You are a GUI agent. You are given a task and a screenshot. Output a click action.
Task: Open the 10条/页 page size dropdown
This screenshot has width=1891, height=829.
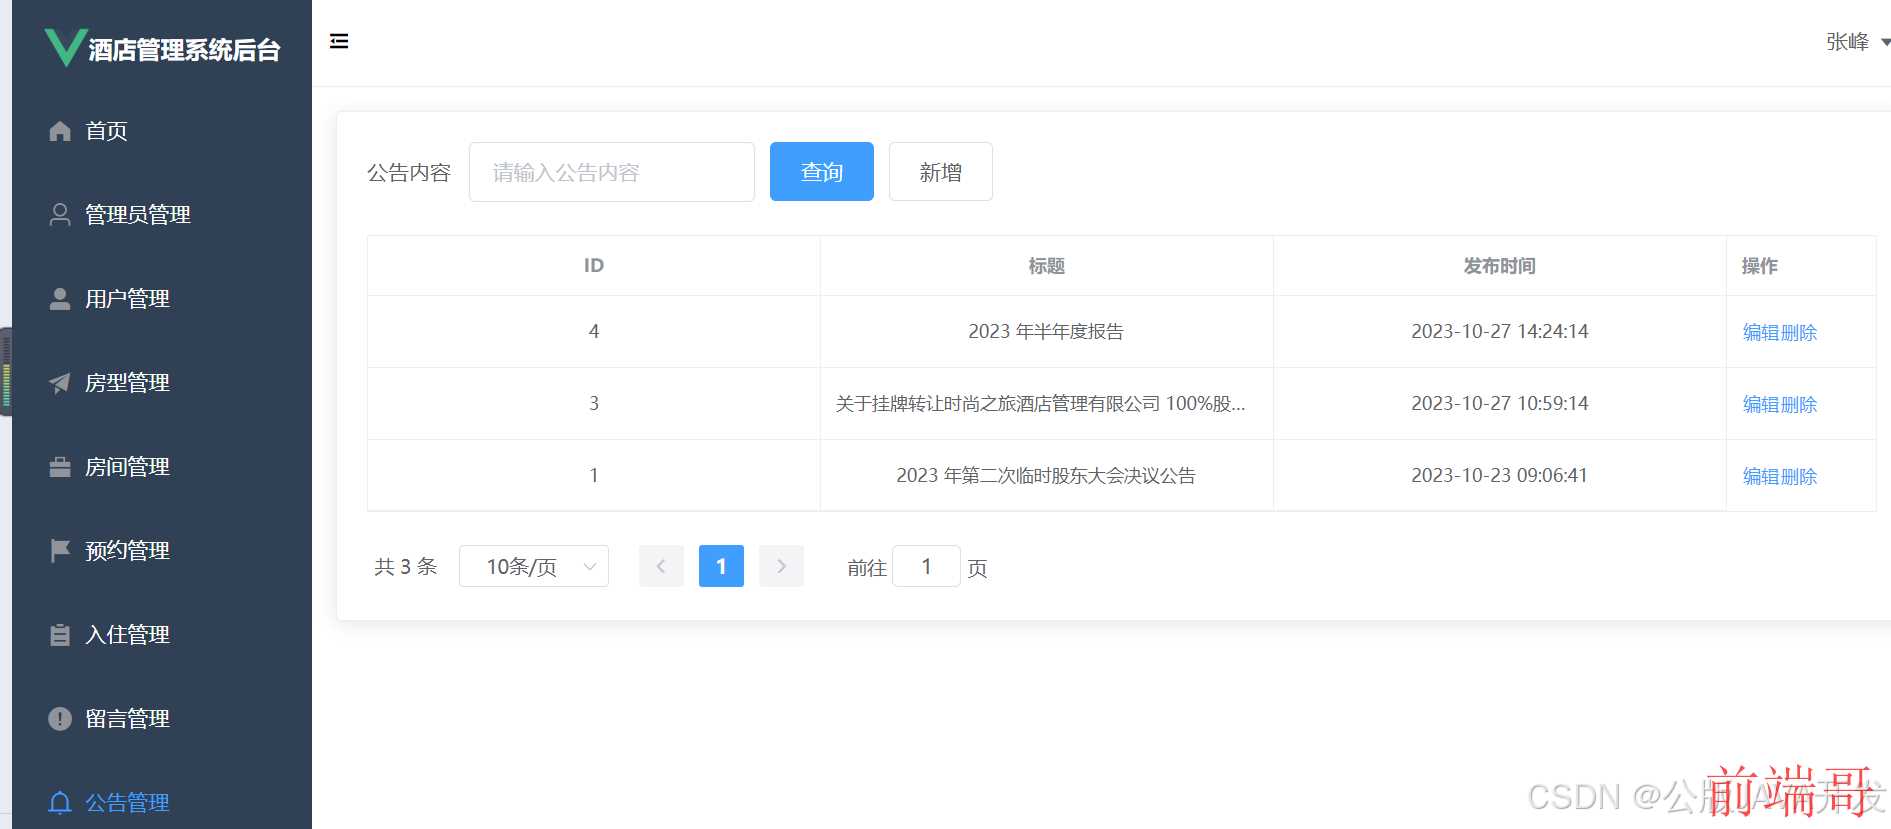click(534, 566)
